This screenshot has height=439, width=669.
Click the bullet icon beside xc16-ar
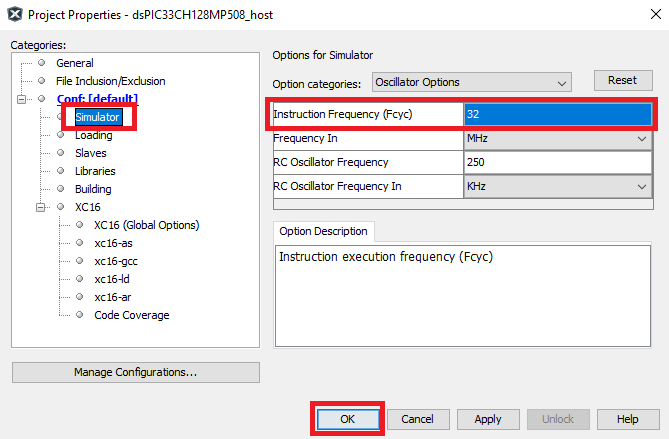coord(79,297)
